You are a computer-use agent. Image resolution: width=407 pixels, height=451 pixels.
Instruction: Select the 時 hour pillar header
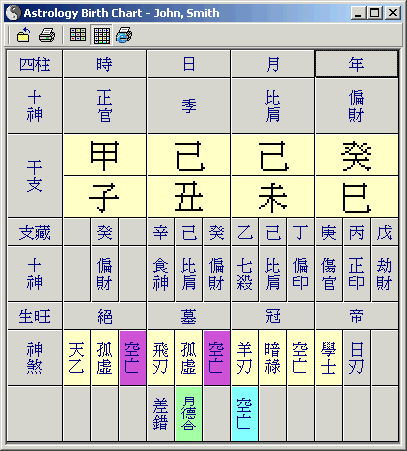[x=105, y=64]
